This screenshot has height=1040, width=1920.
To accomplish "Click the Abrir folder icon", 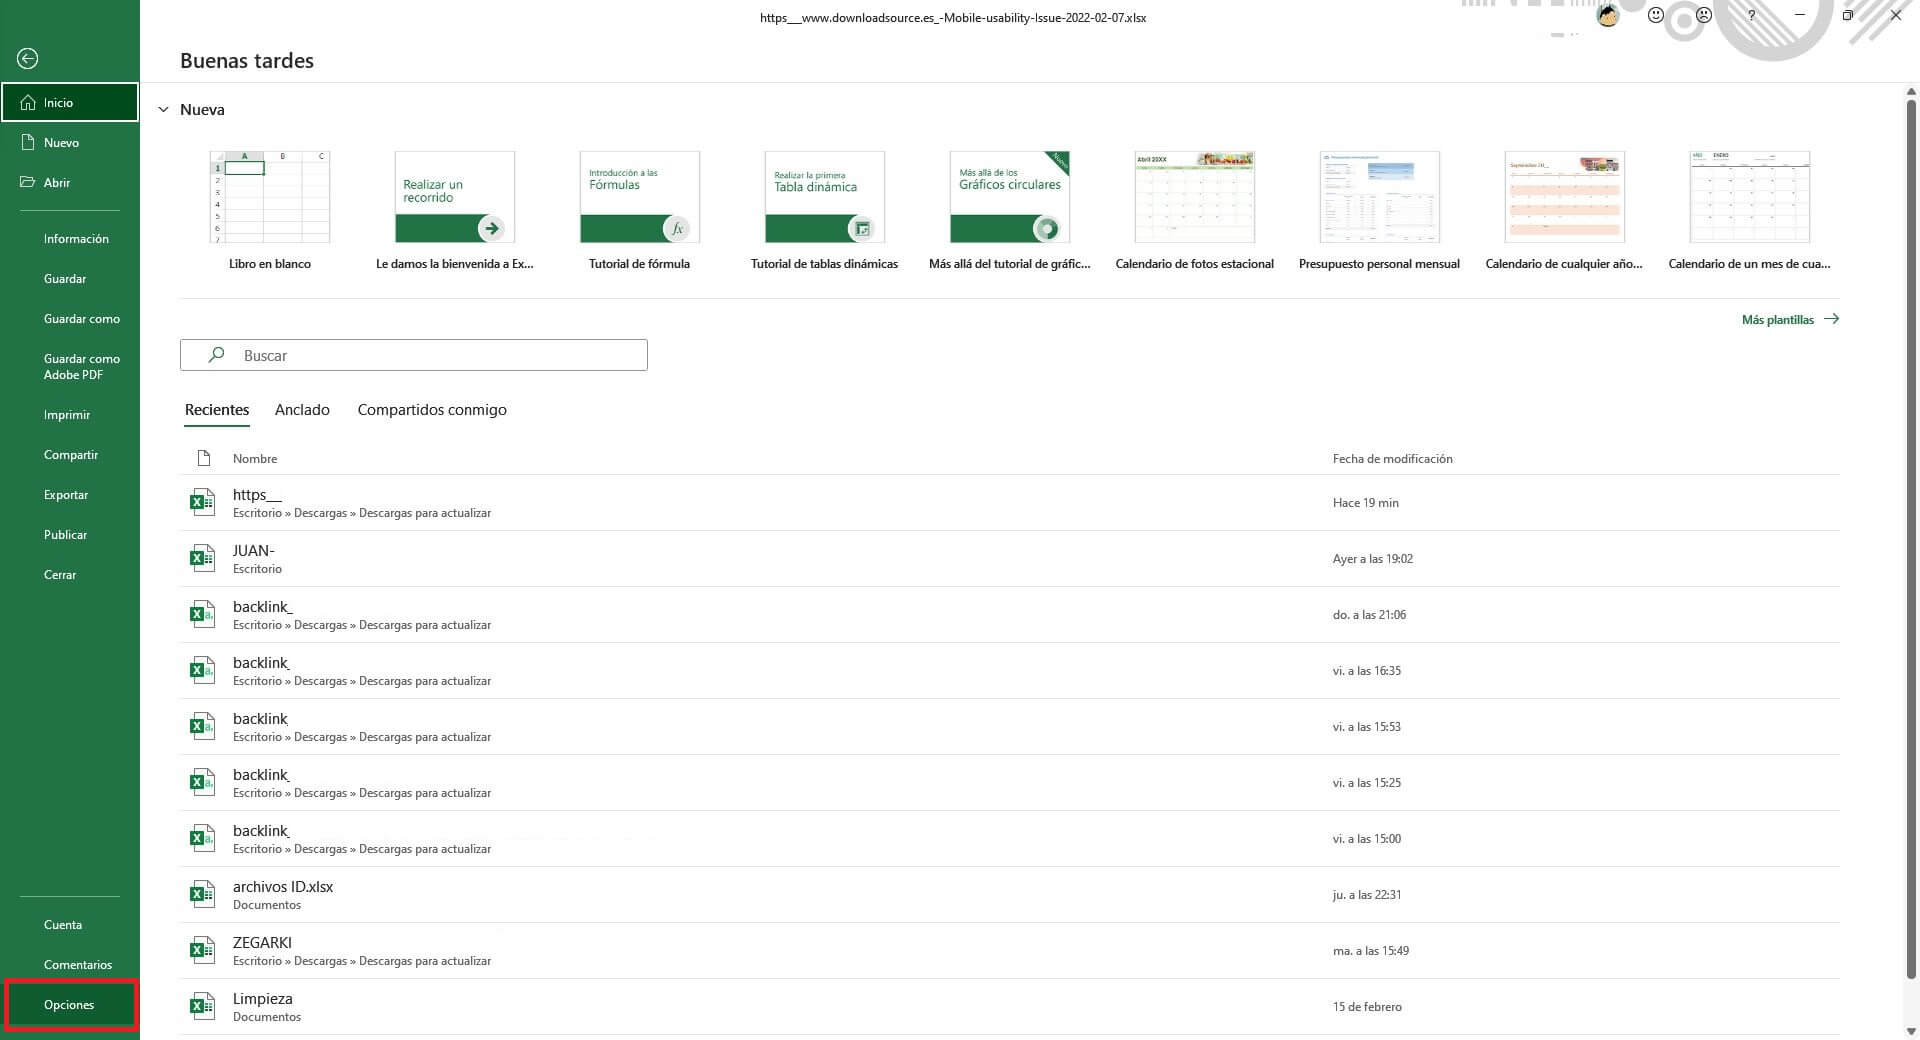I will pyautogui.click(x=28, y=182).
